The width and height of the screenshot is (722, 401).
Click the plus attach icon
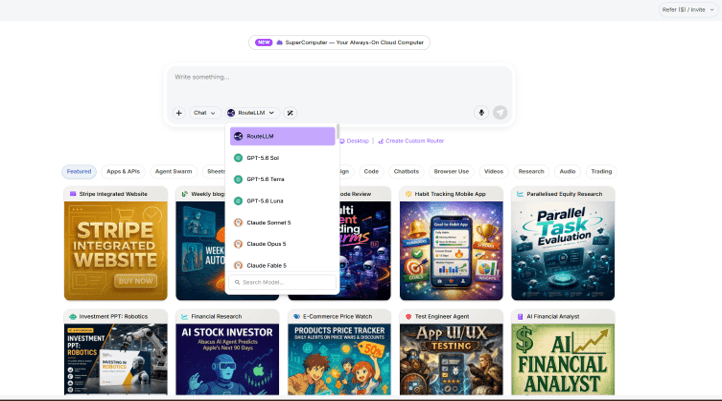[x=179, y=113]
